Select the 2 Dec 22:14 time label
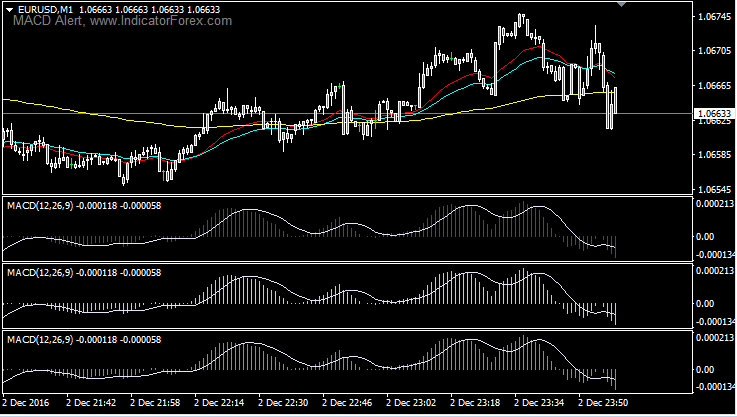Image resolution: width=737 pixels, height=417 pixels. tap(219, 403)
